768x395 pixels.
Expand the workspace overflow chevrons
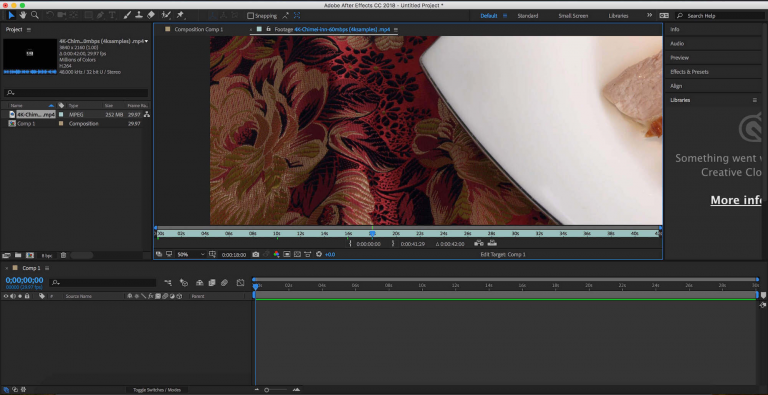(649, 16)
